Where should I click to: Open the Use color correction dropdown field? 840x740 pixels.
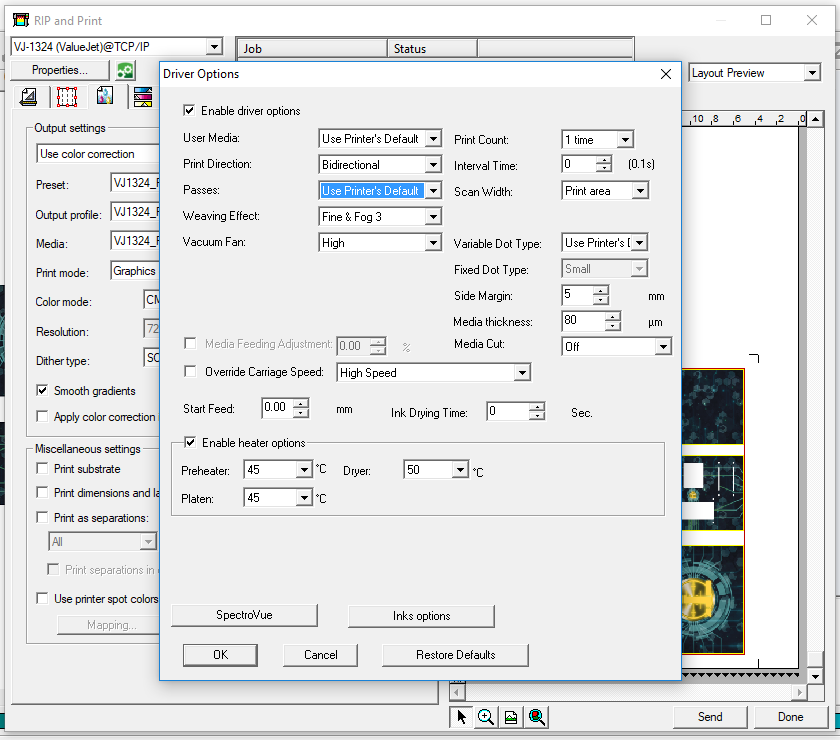click(x=98, y=154)
